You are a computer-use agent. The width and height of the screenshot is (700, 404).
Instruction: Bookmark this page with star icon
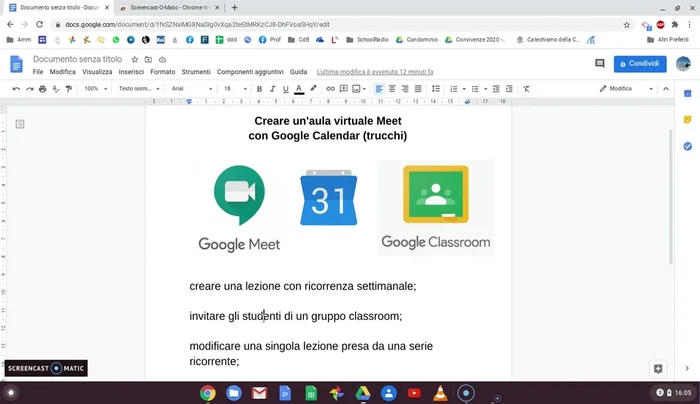click(x=627, y=25)
